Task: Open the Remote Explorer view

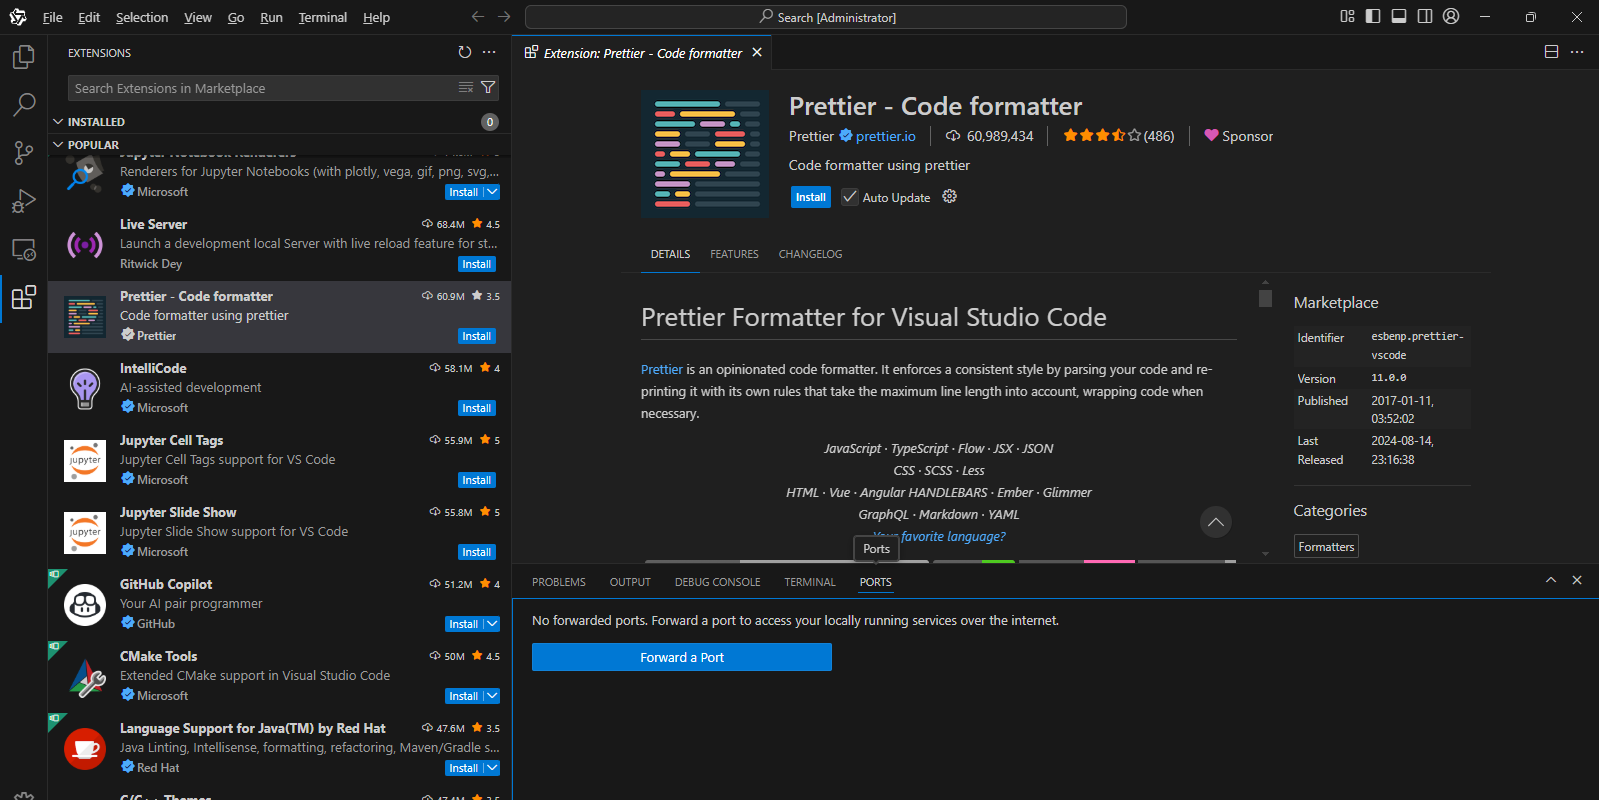Action: 23,249
